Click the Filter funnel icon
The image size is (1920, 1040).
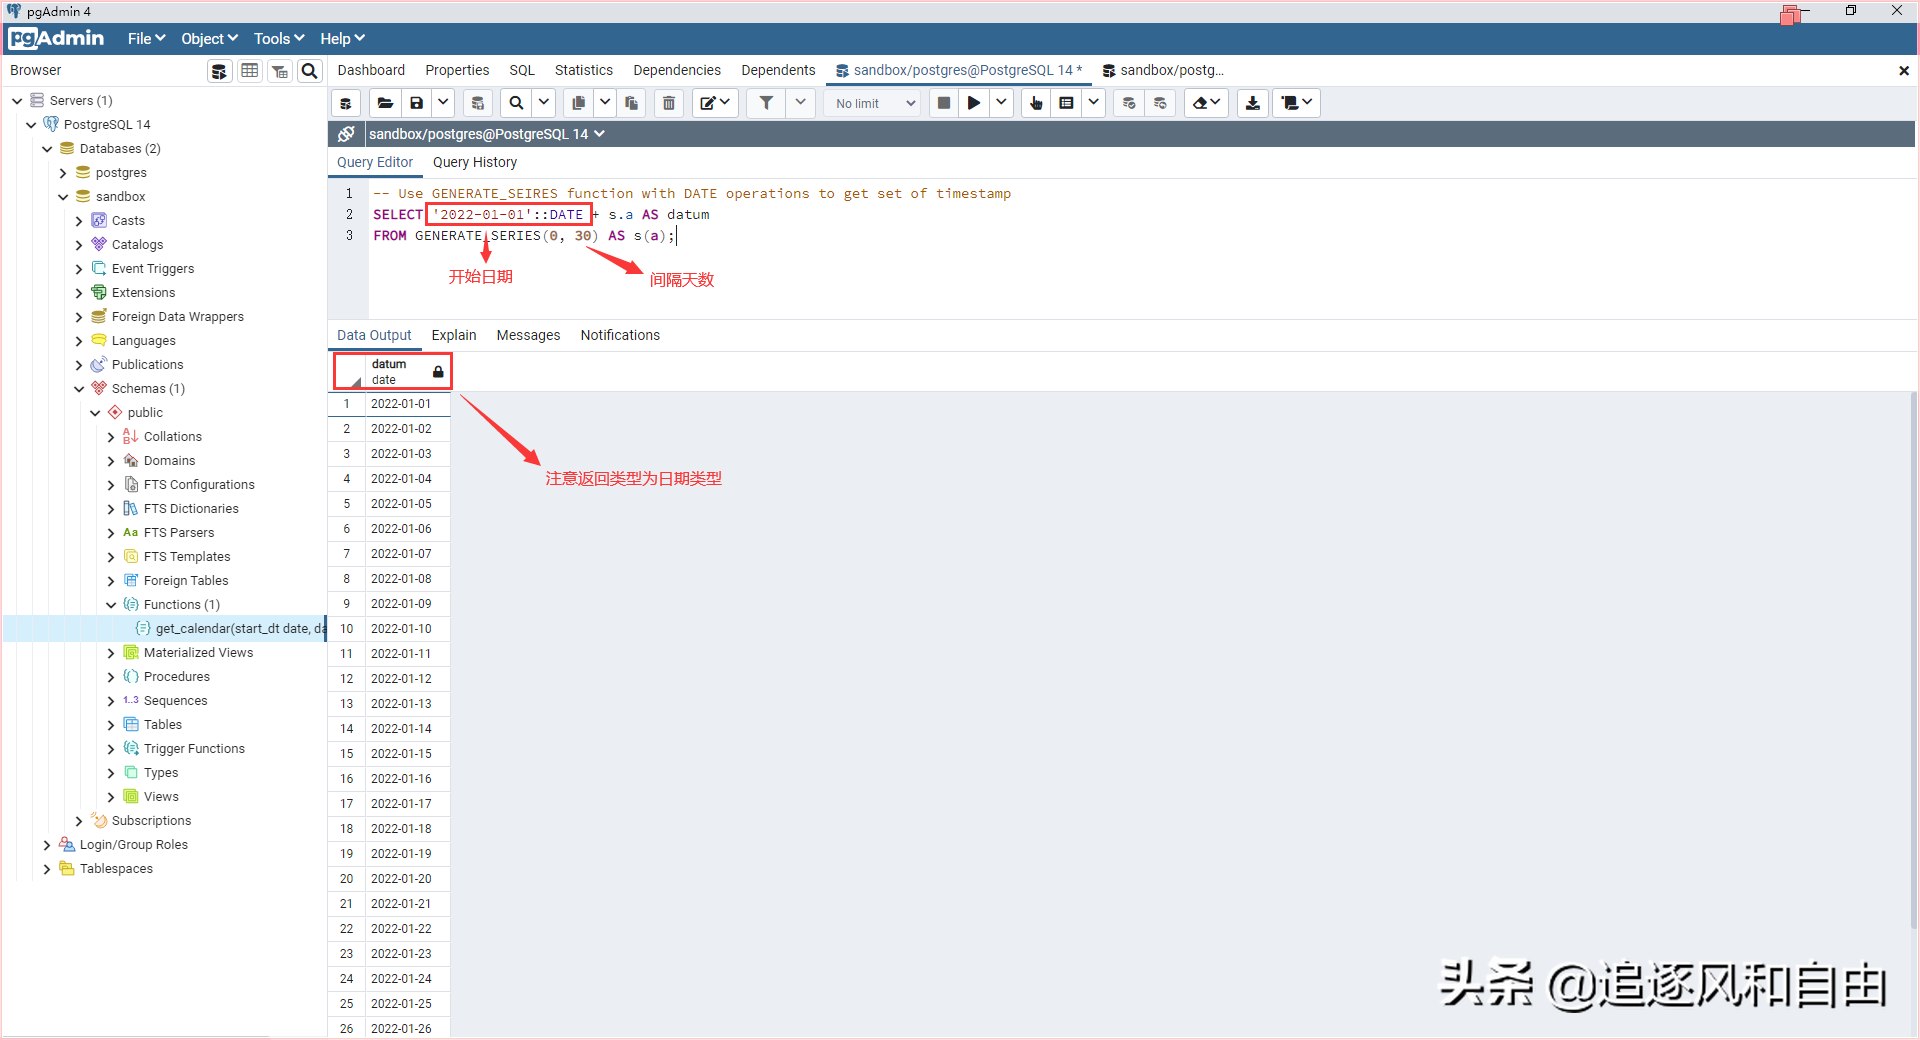pyautogui.click(x=766, y=103)
